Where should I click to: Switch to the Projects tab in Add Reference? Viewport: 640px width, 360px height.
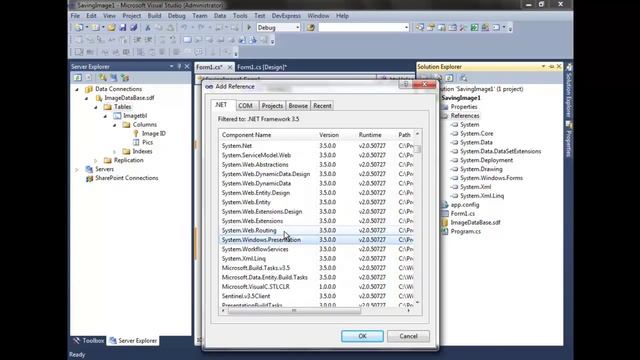[272, 106]
